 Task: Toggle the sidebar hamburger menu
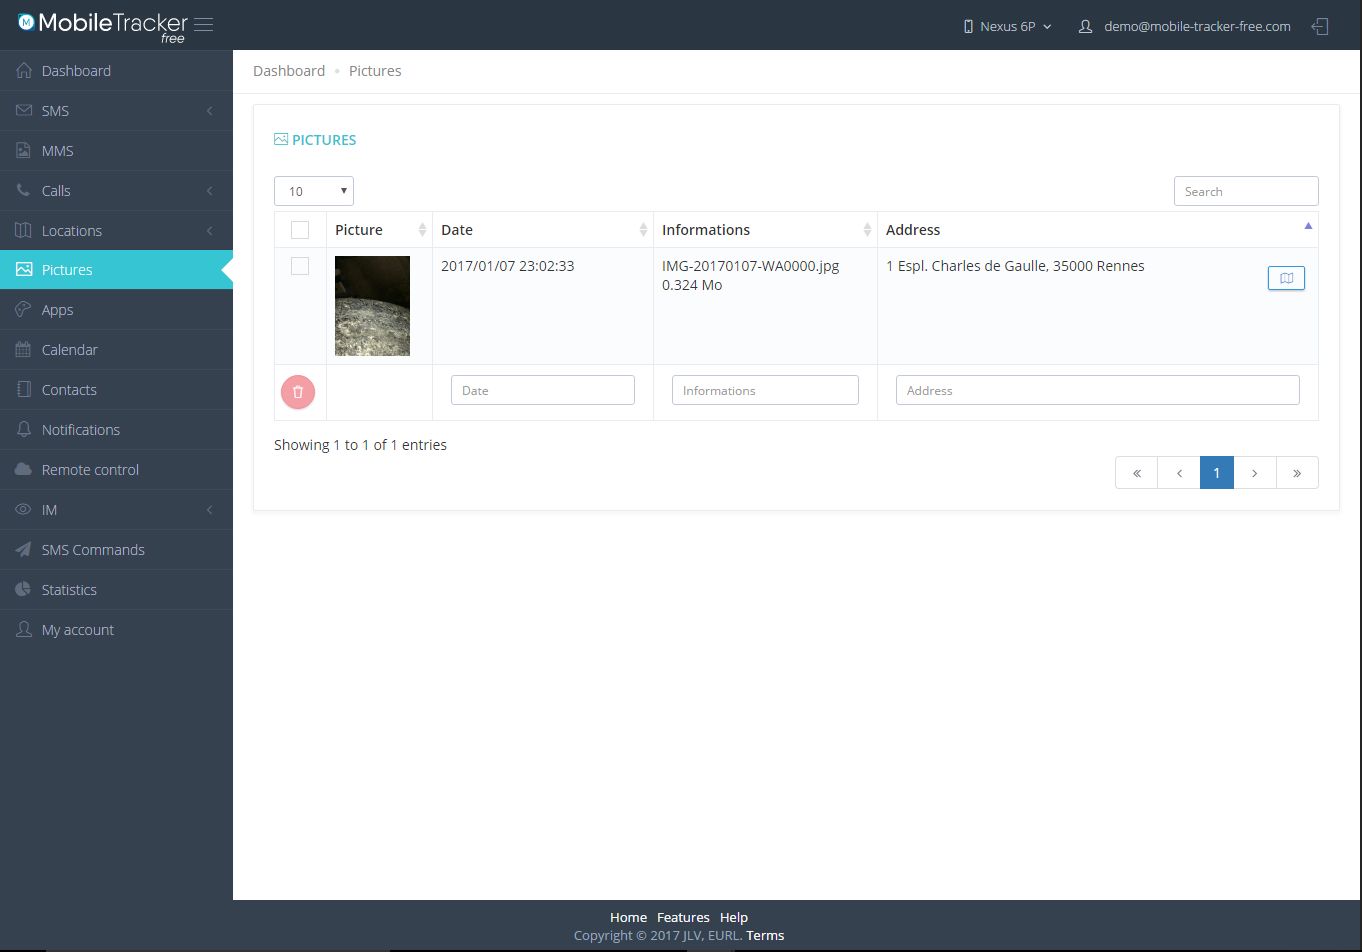tap(203, 25)
